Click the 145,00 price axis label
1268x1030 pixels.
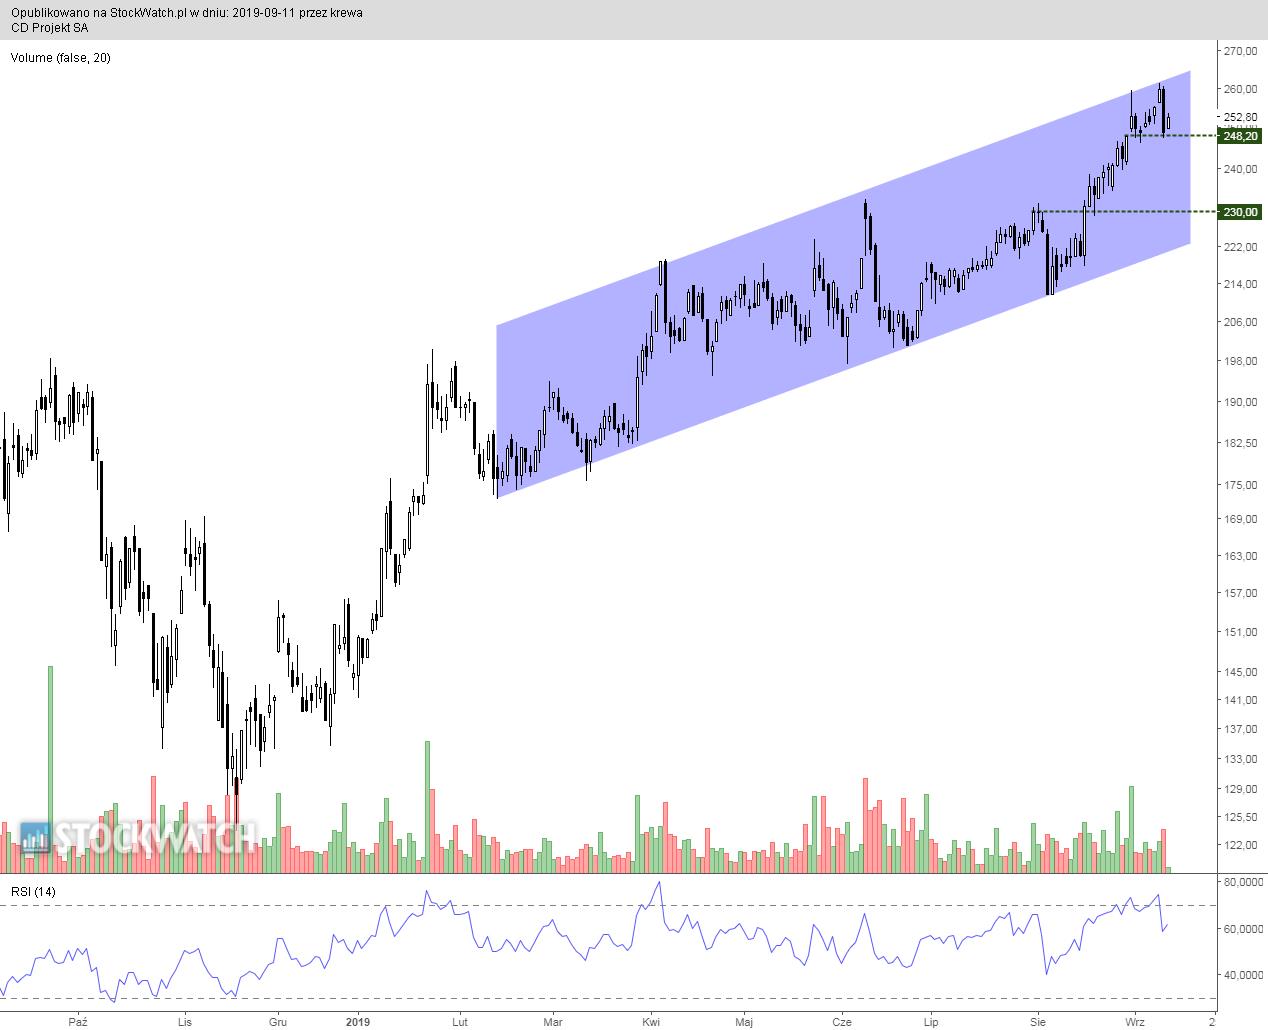tap(1242, 671)
